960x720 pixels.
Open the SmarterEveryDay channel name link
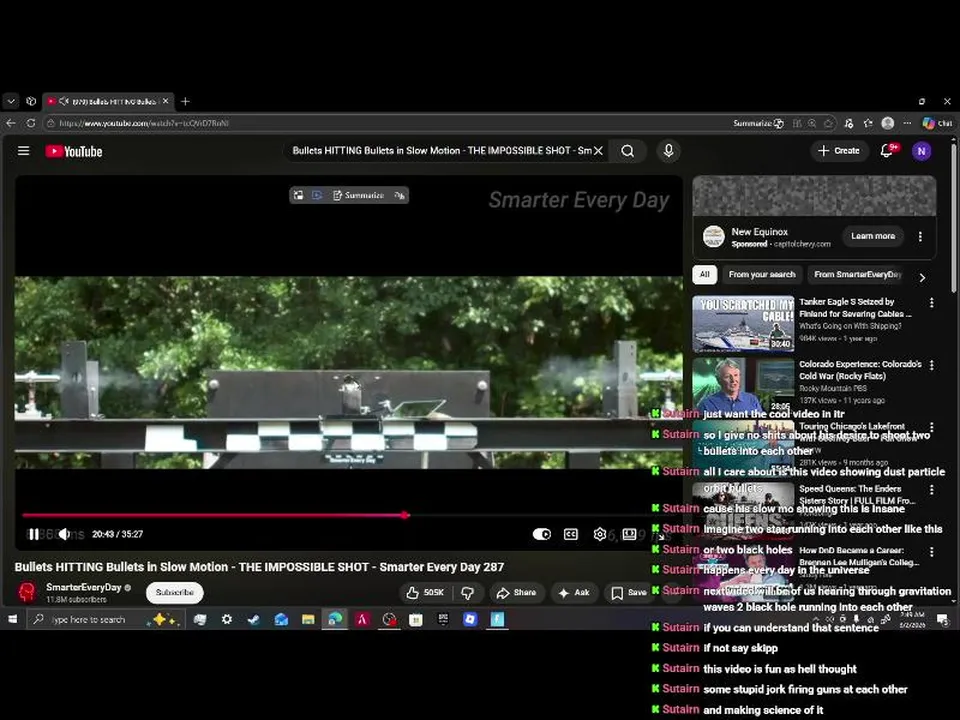click(x=84, y=587)
